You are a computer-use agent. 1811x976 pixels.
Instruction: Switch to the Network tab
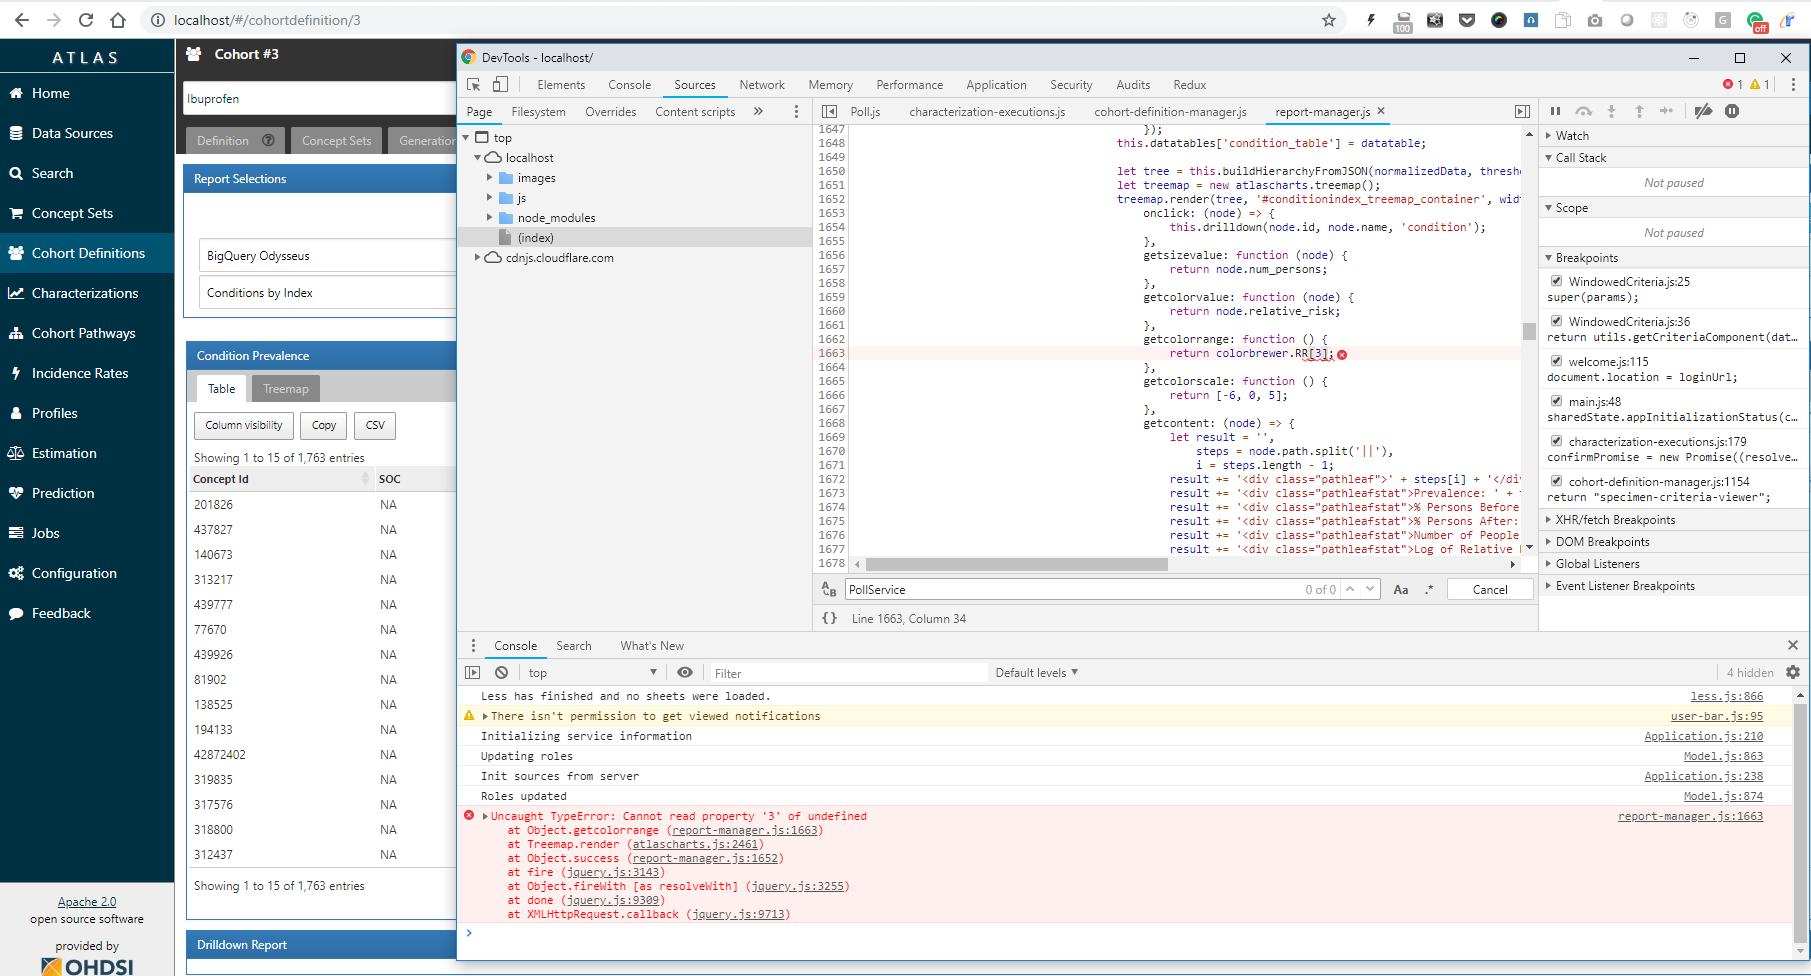[762, 85]
